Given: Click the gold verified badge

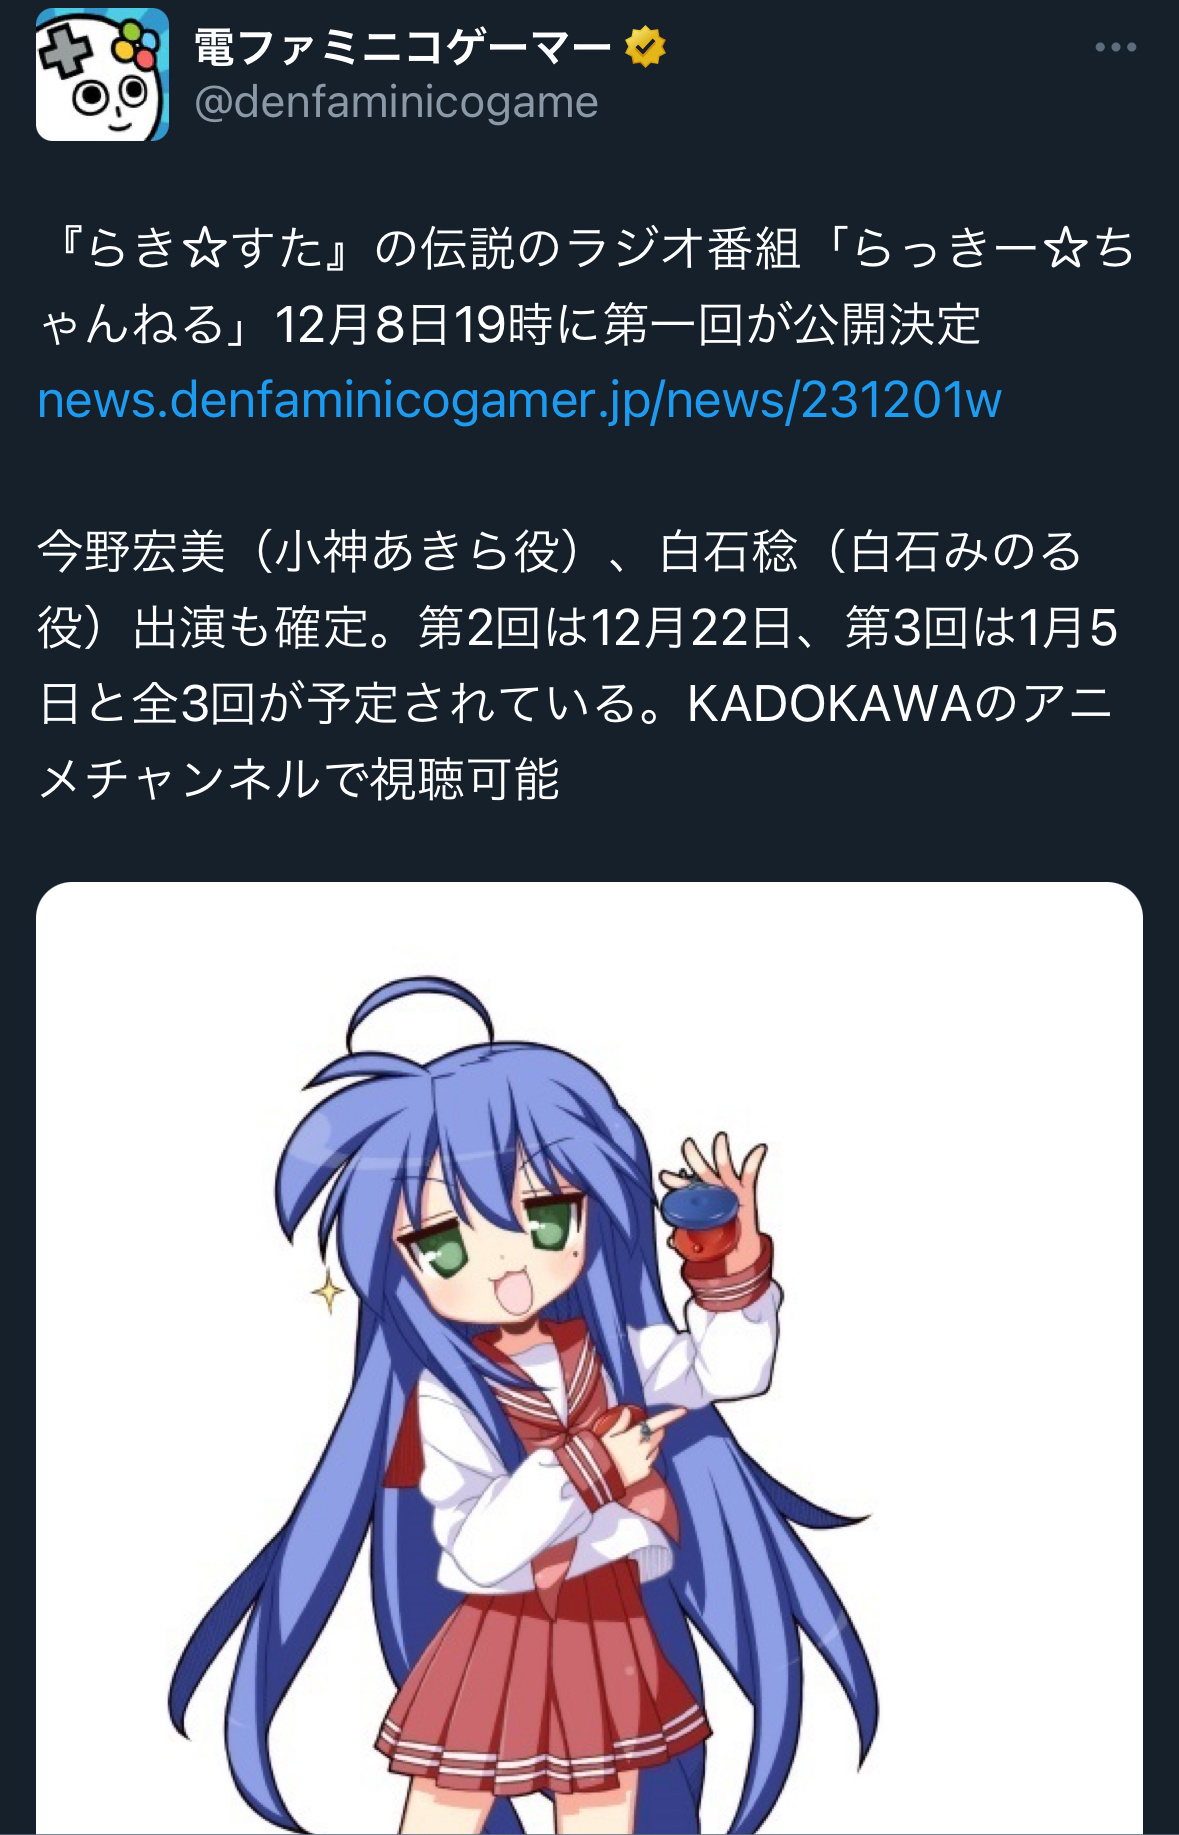Looking at the screenshot, I should [646, 47].
